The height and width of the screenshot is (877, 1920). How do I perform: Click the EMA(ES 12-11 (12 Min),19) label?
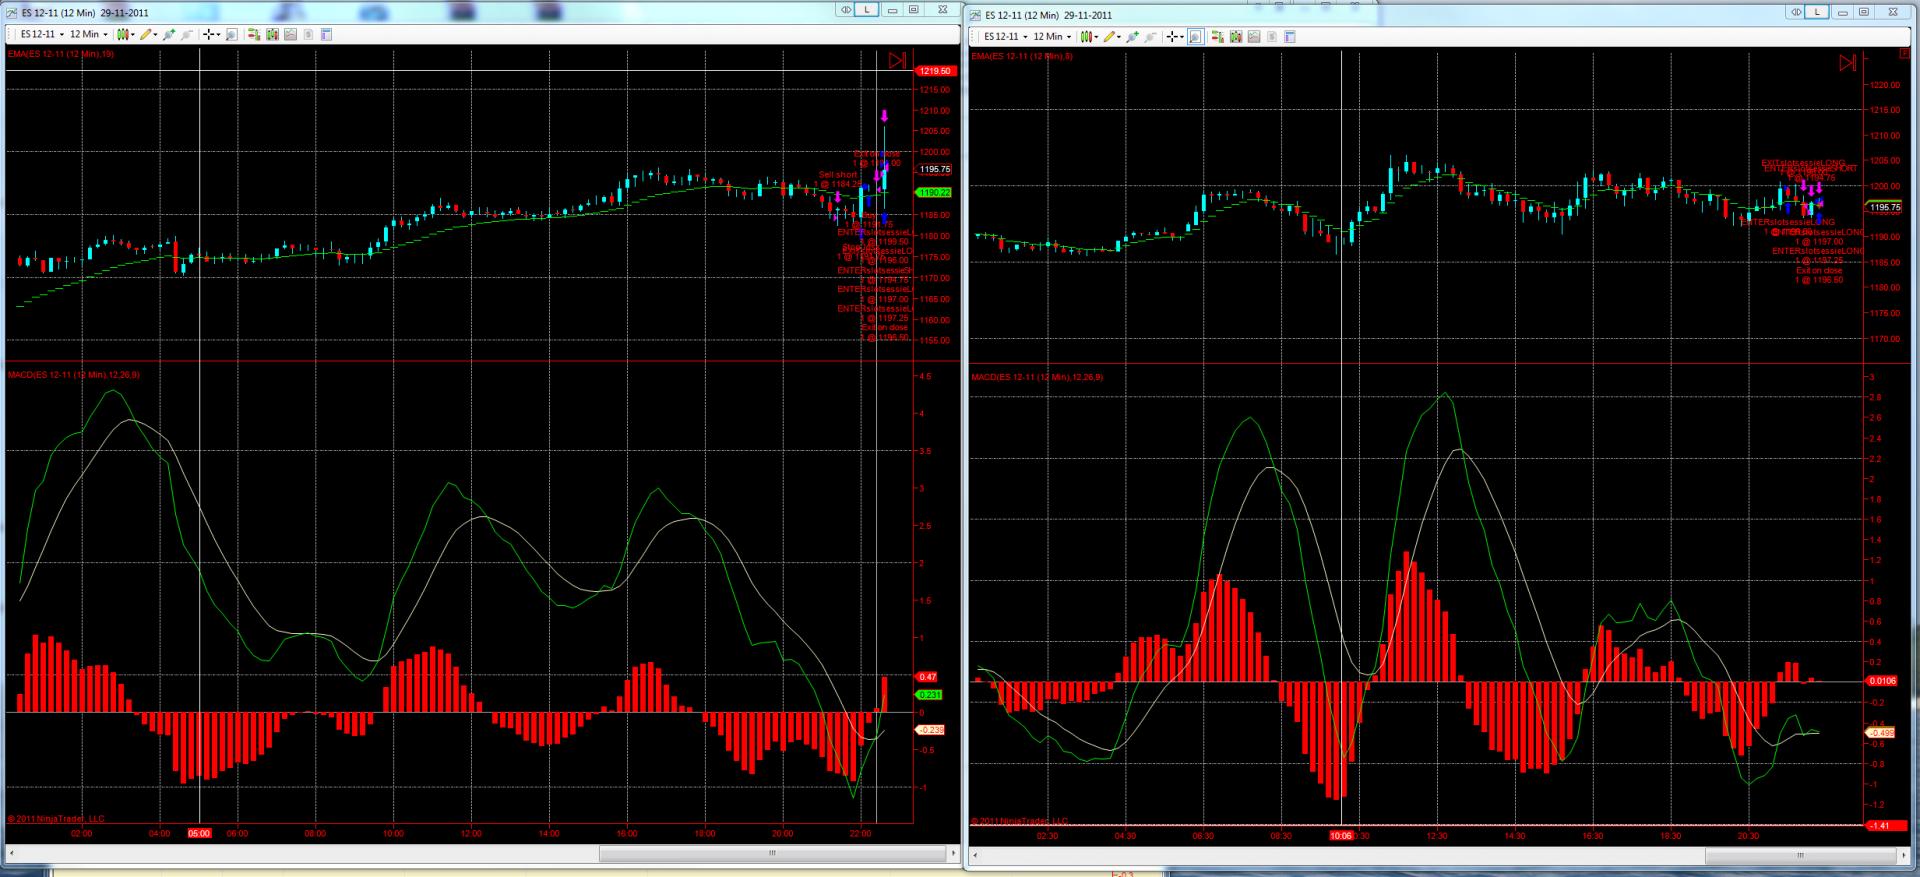(61, 54)
